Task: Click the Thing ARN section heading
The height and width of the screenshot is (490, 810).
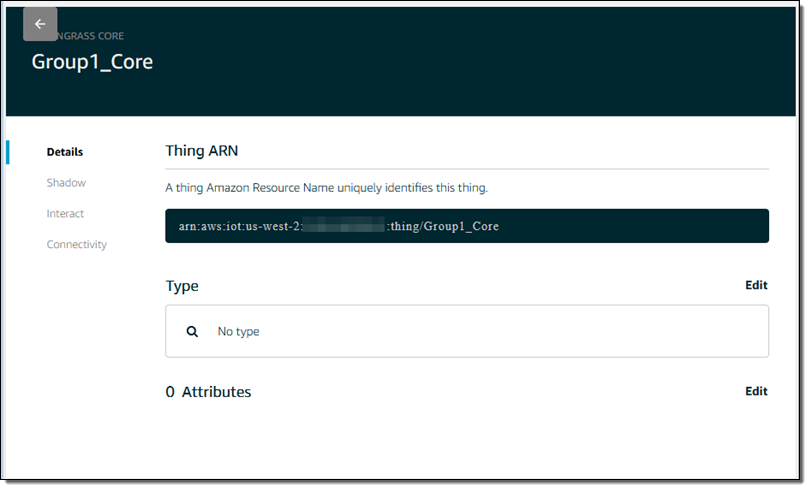Action: click(x=201, y=151)
